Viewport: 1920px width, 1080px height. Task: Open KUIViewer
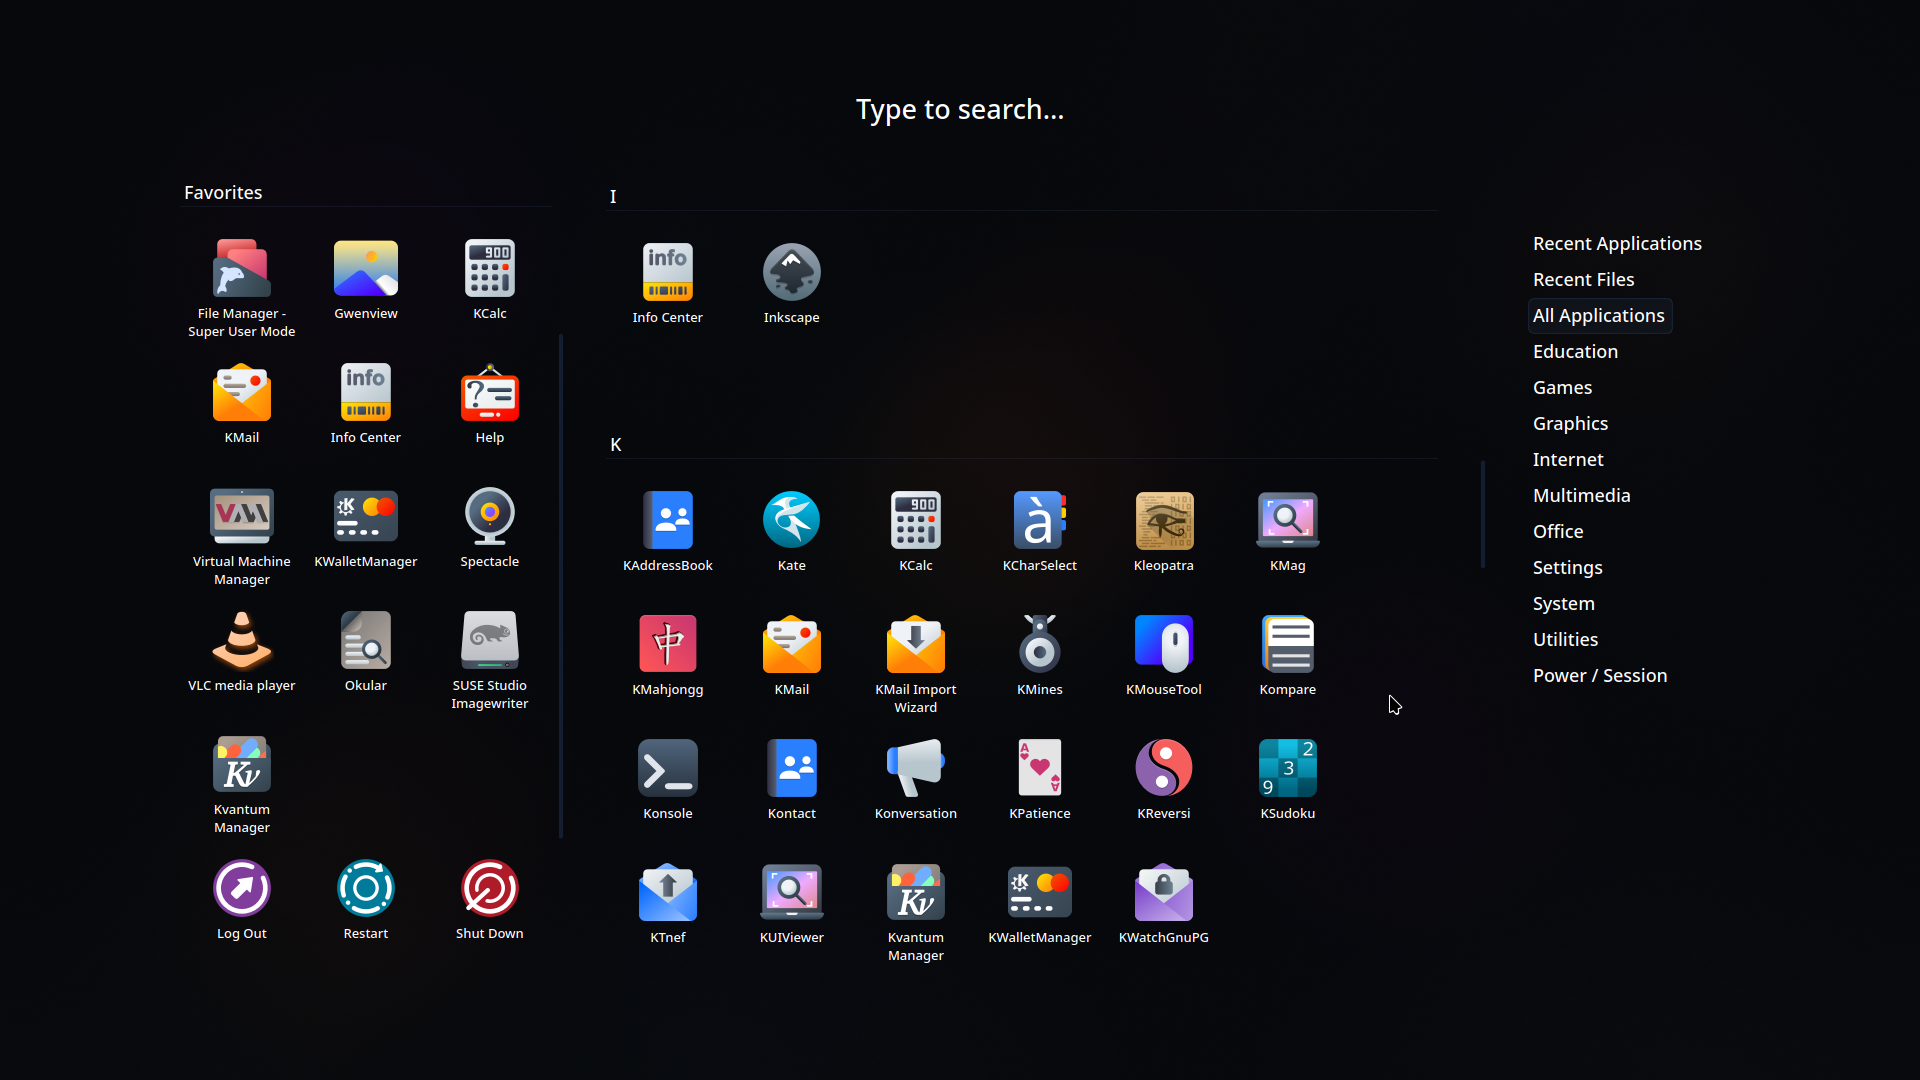tap(792, 904)
